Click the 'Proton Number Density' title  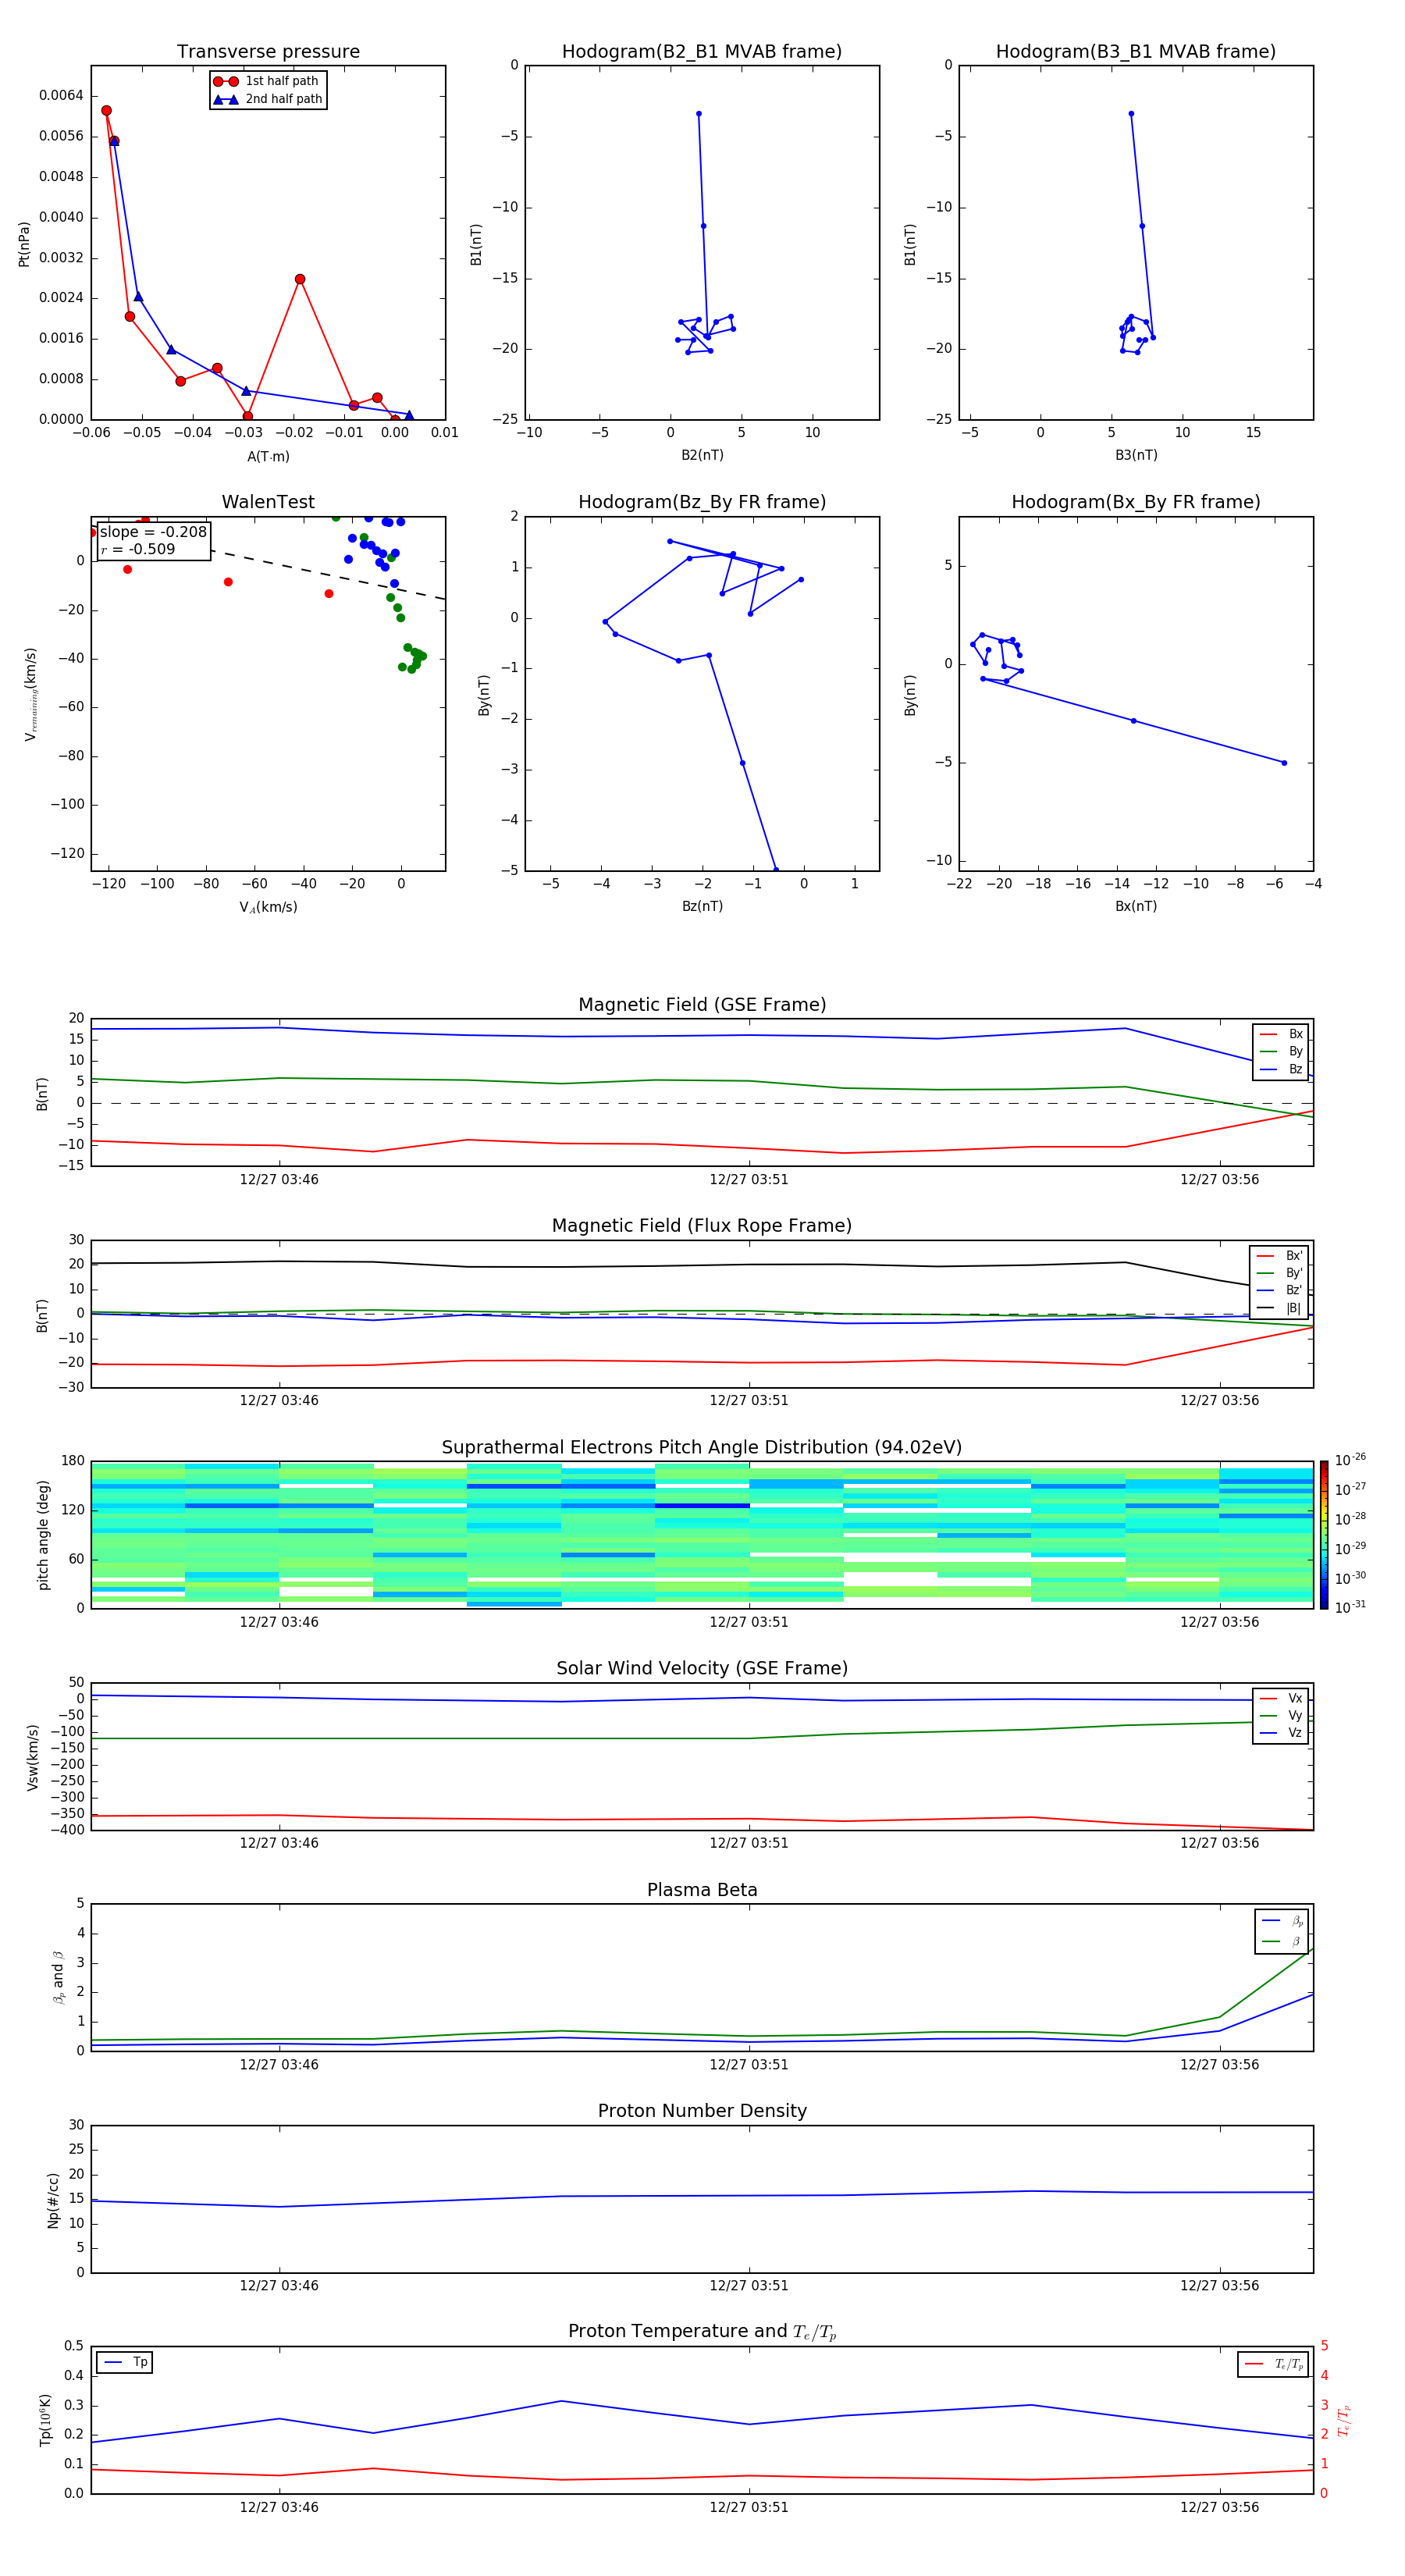702,2111
